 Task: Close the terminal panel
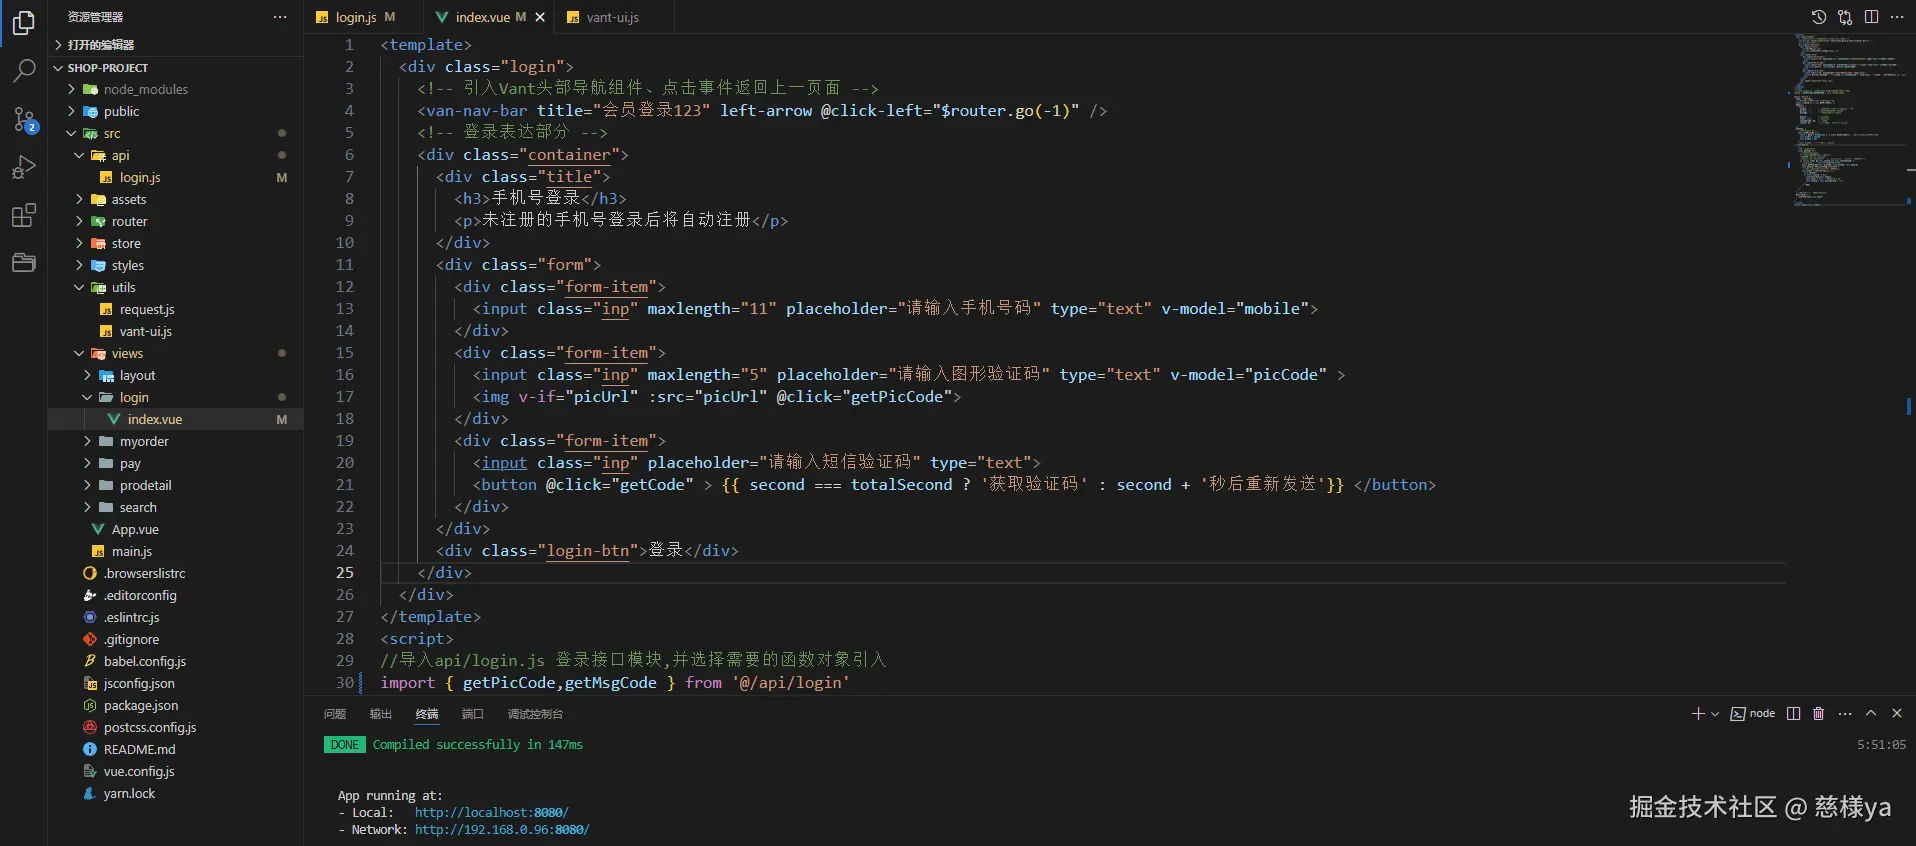tap(1897, 714)
